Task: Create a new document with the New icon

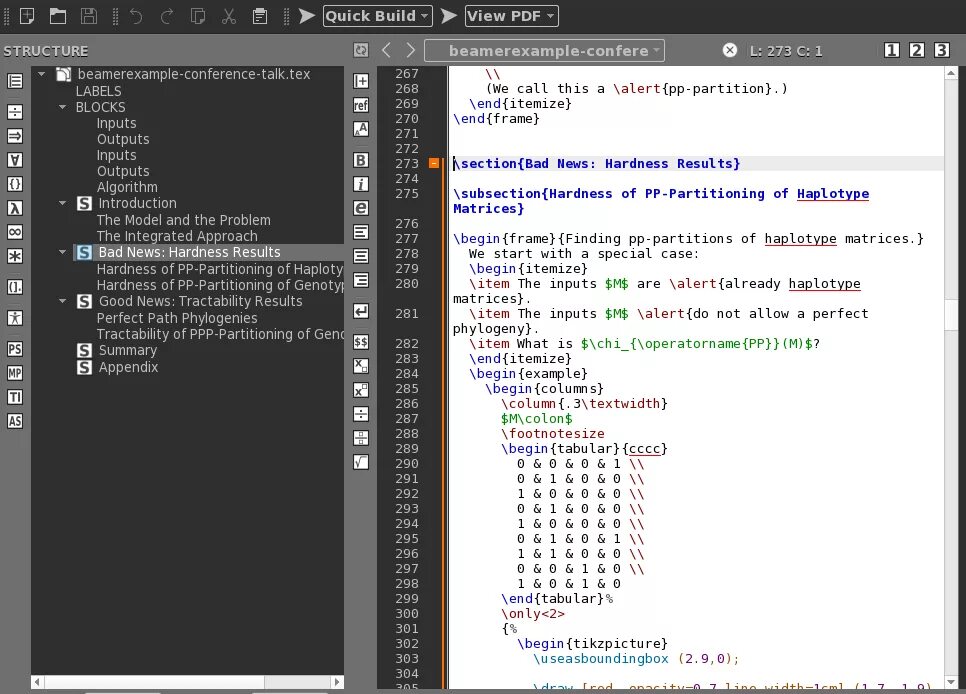Action: (27, 16)
